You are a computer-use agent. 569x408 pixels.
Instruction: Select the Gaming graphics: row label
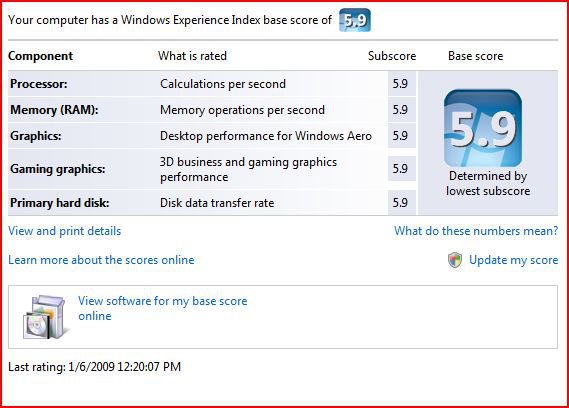[x=58, y=169]
